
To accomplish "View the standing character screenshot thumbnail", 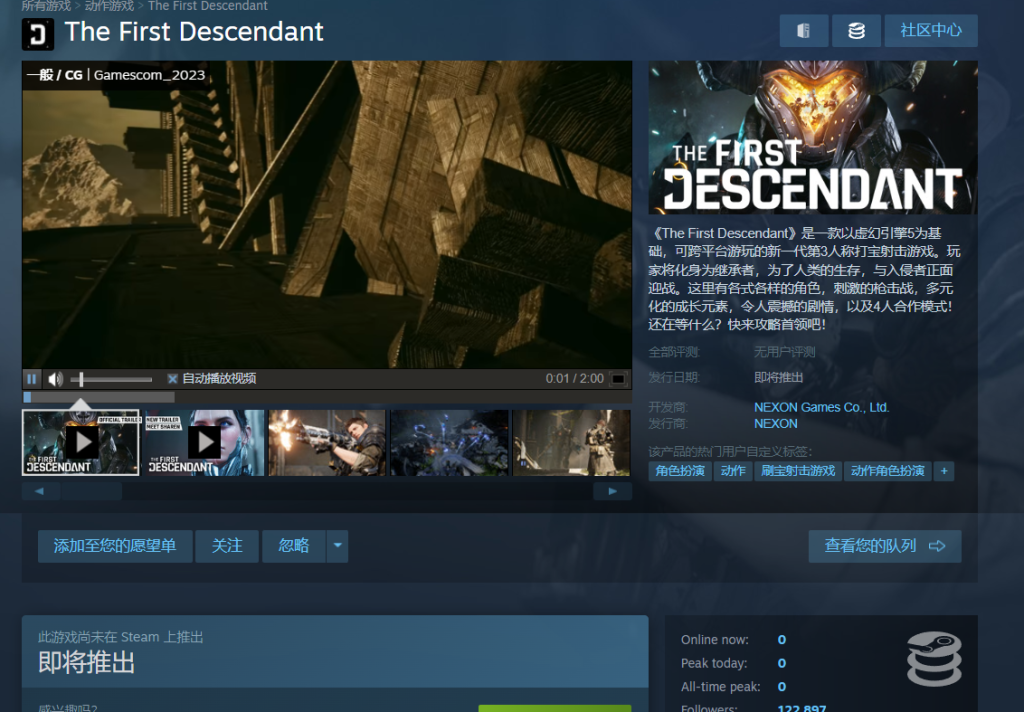I will (x=572, y=443).
